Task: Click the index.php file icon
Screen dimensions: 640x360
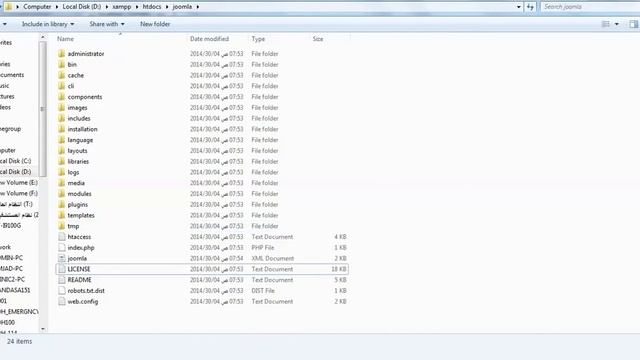Action: coord(62,248)
